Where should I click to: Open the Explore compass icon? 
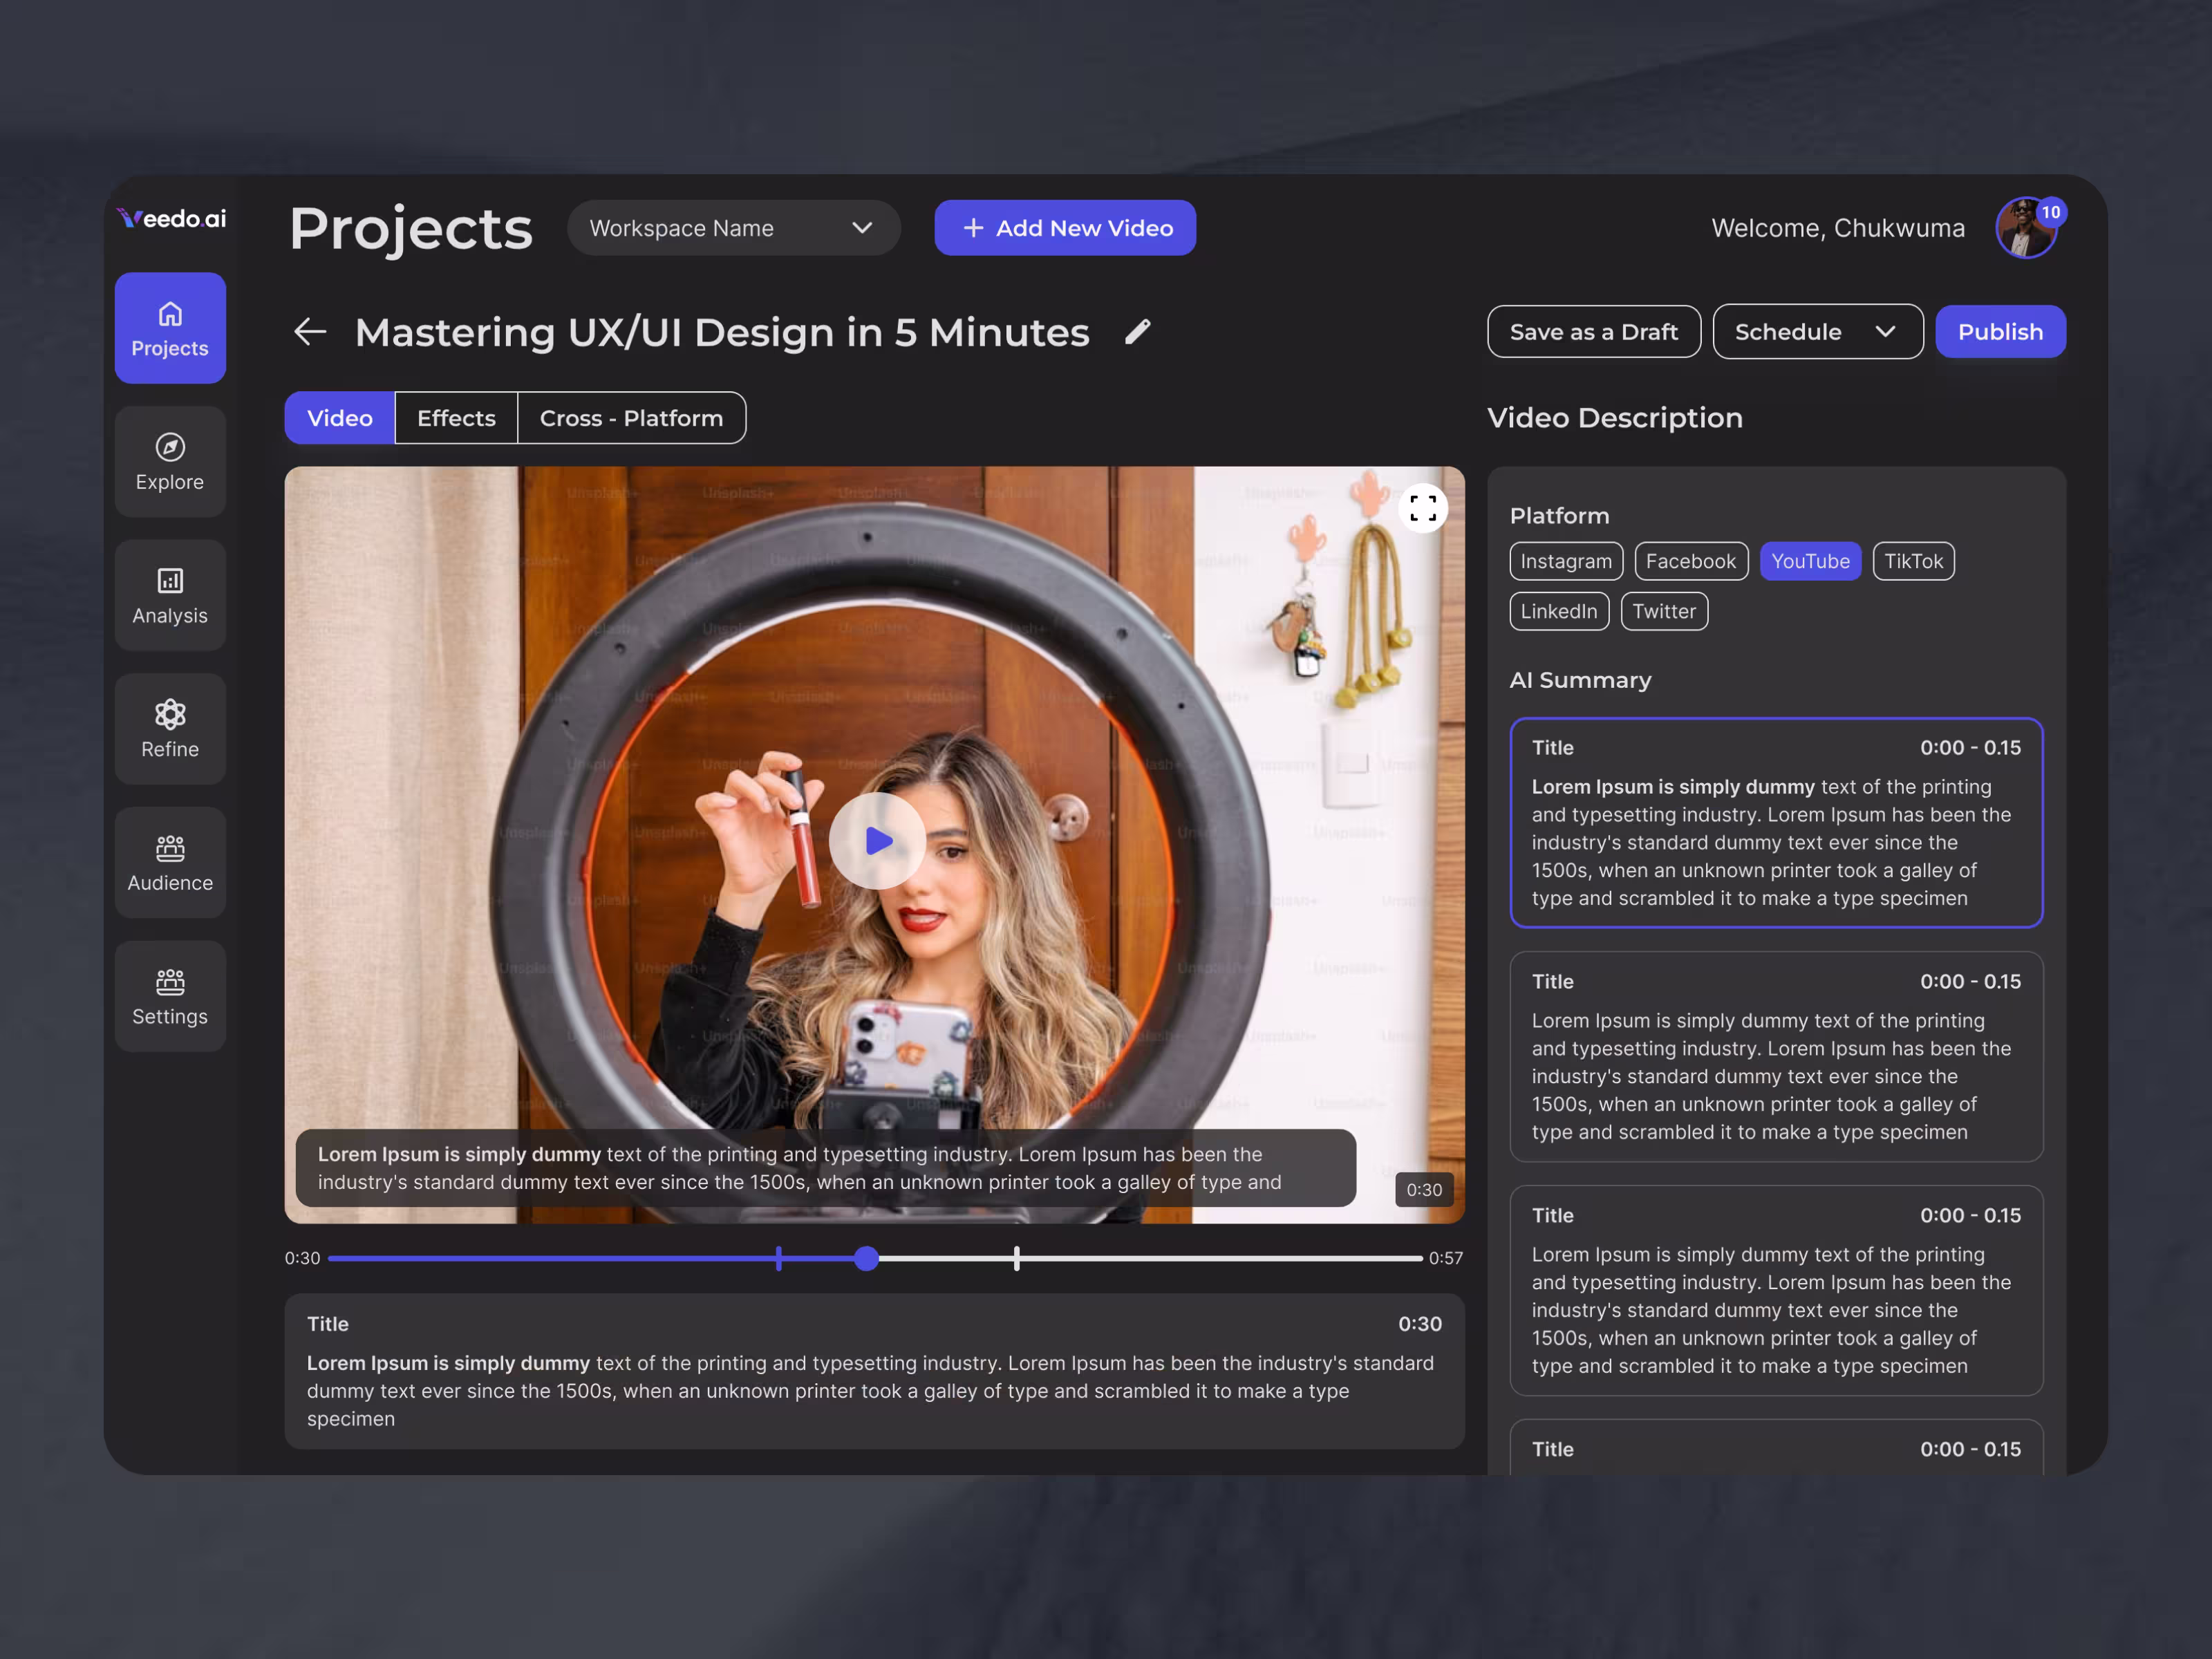click(170, 447)
